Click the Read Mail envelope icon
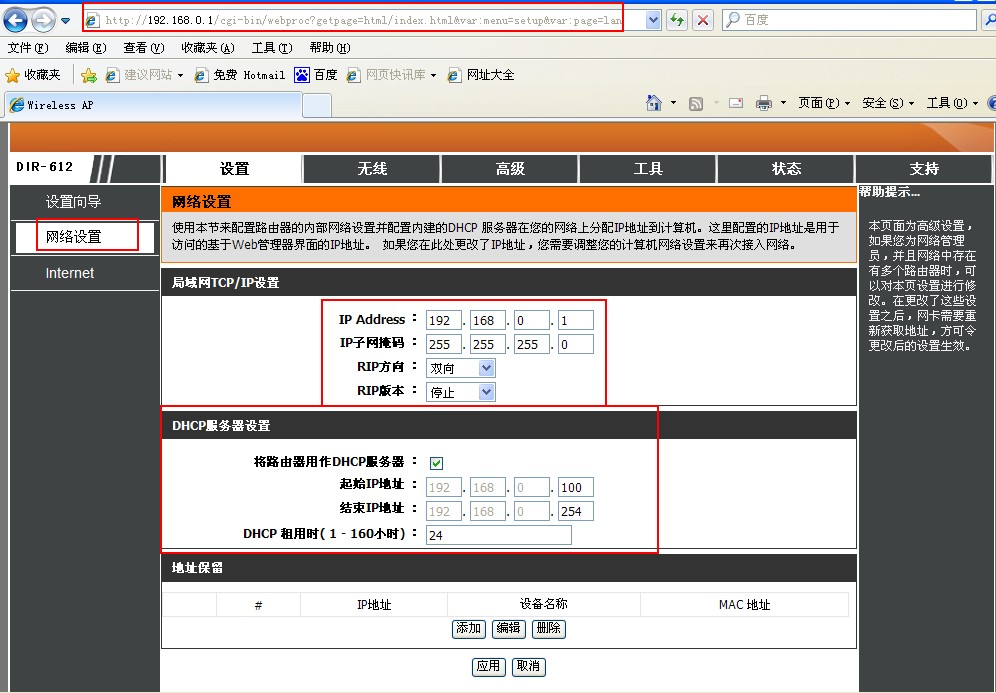Viewport: 996px width, 693px height. click(736, 103)
